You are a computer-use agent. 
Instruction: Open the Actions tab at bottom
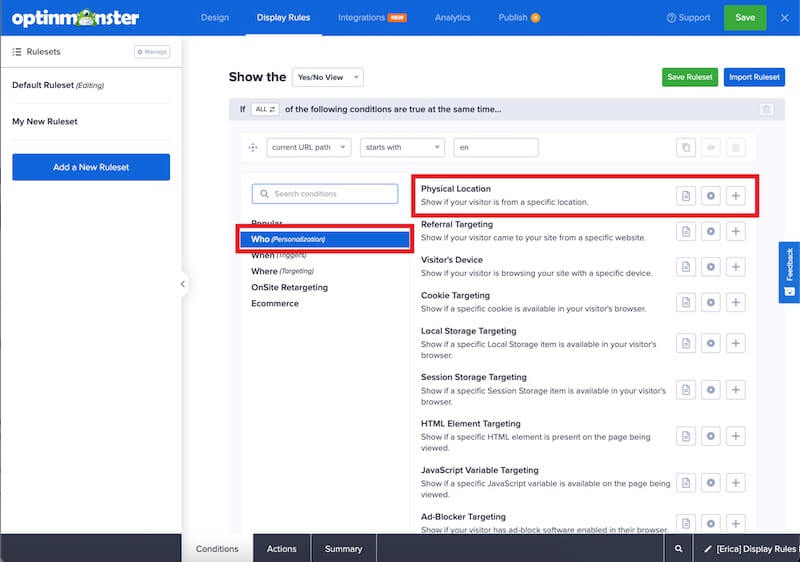(281, 549)
